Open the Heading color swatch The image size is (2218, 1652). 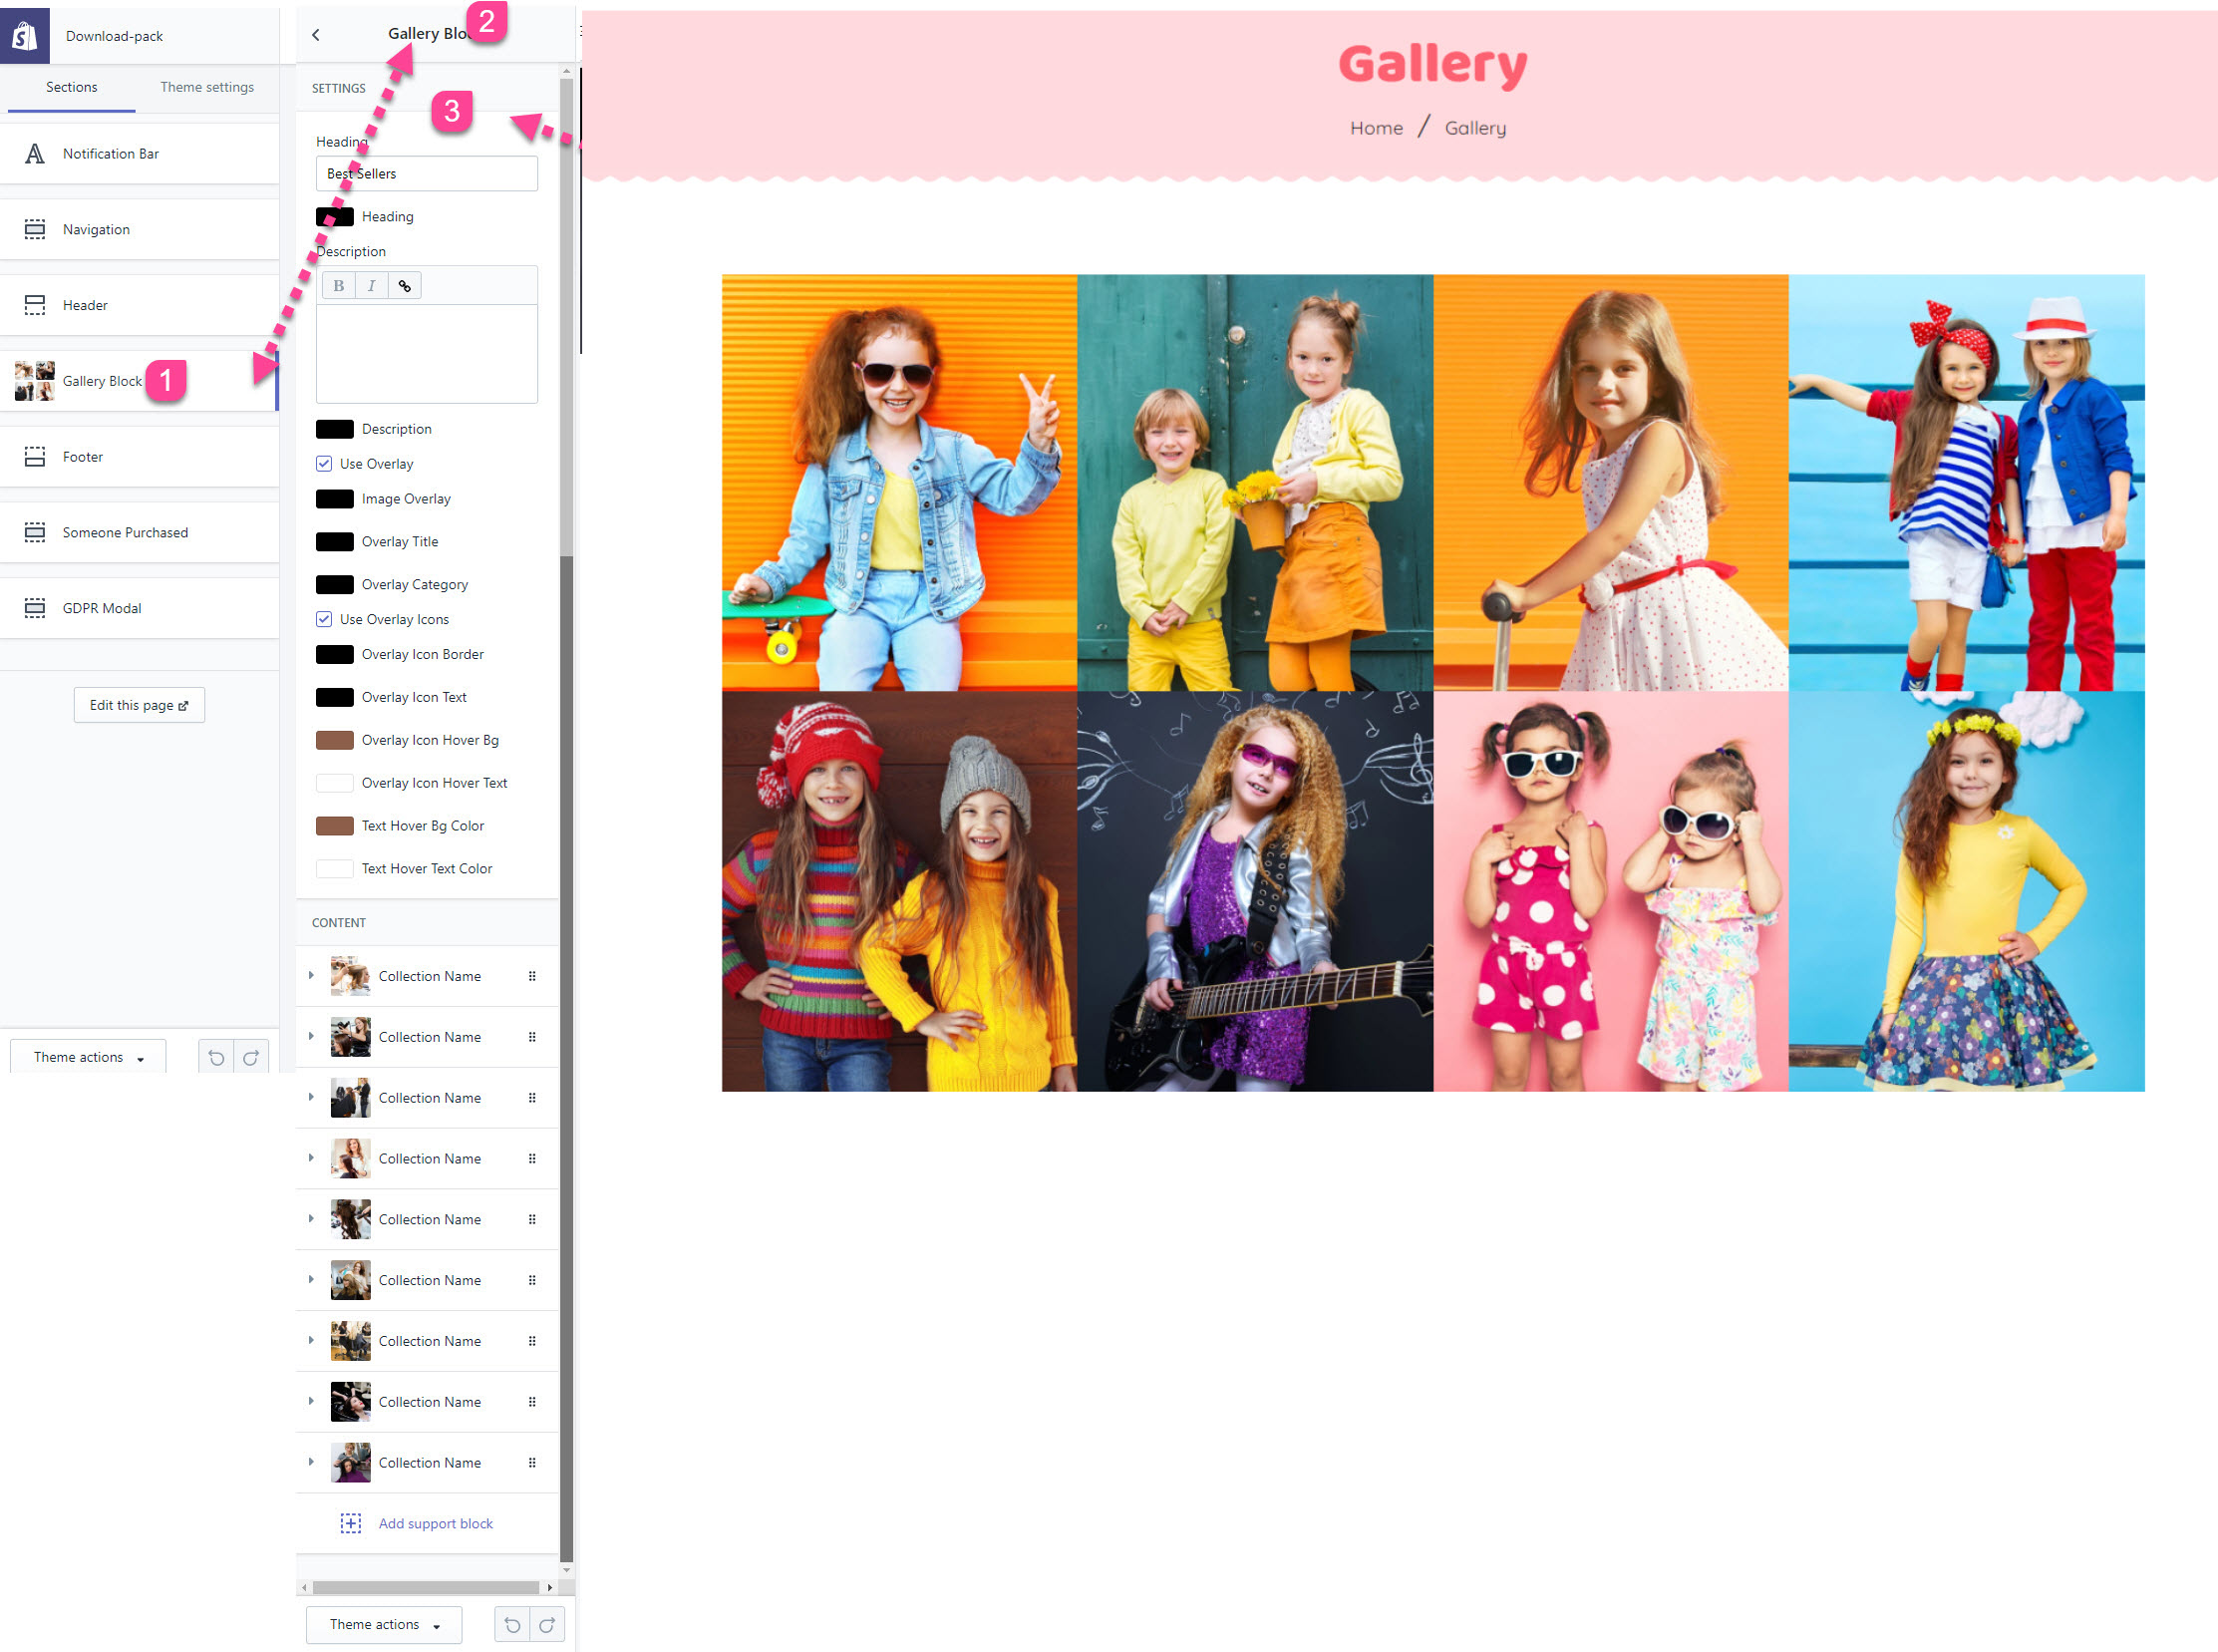point(335,217)
